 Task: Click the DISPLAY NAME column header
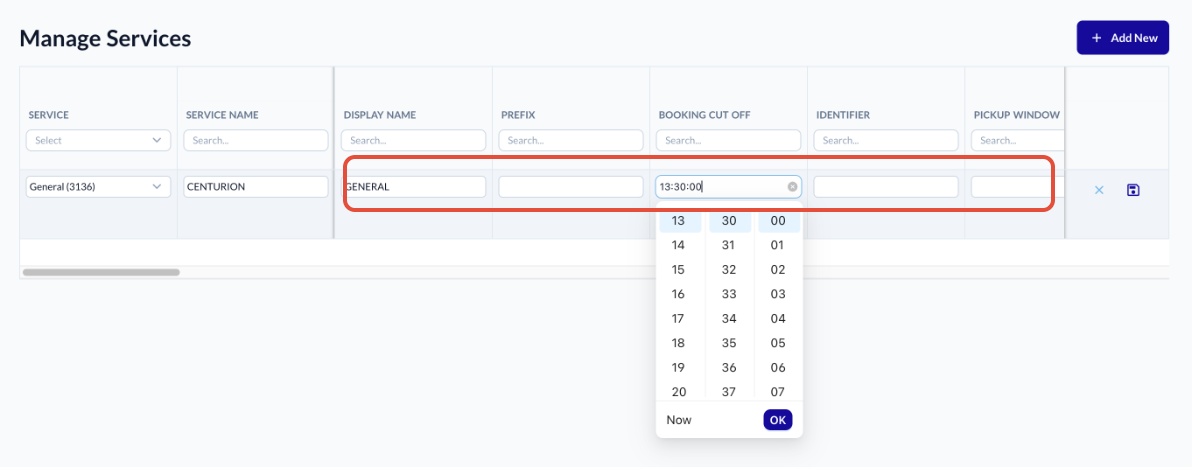pos(379,116)
